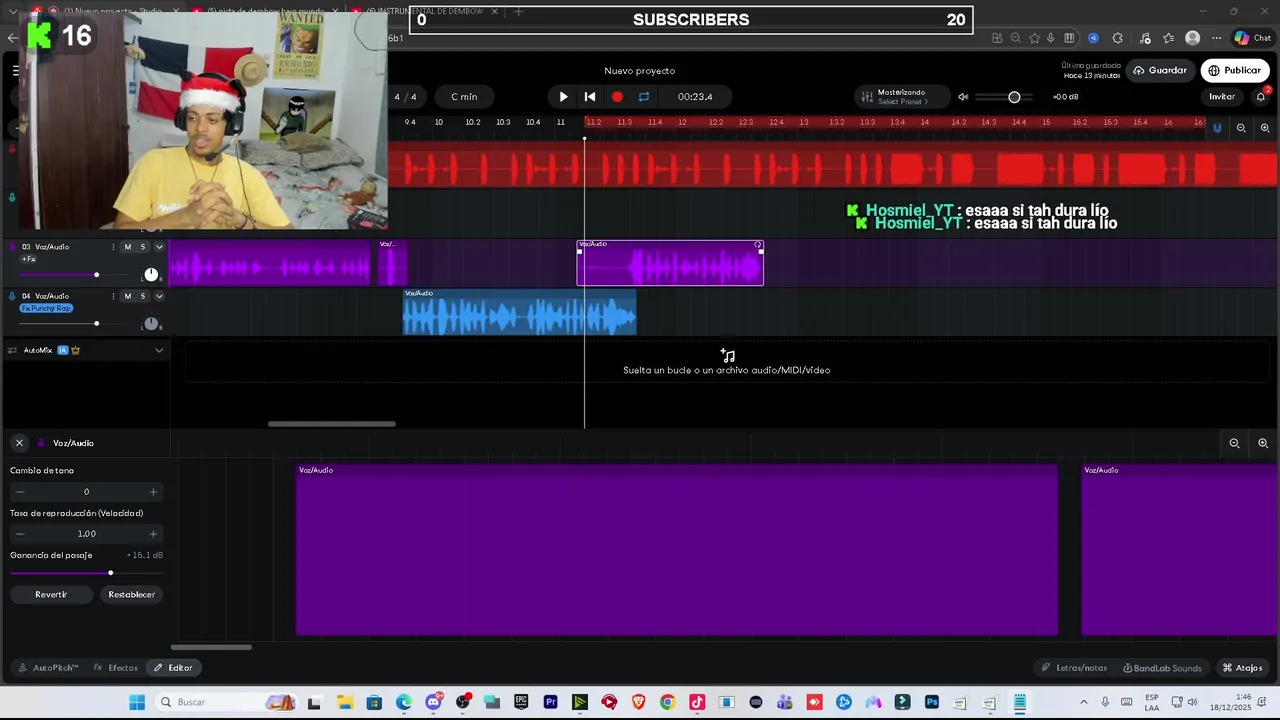This screenshot has height=720, width=1280.
Task: Click the red record button
Action: [x=617, y=97]
